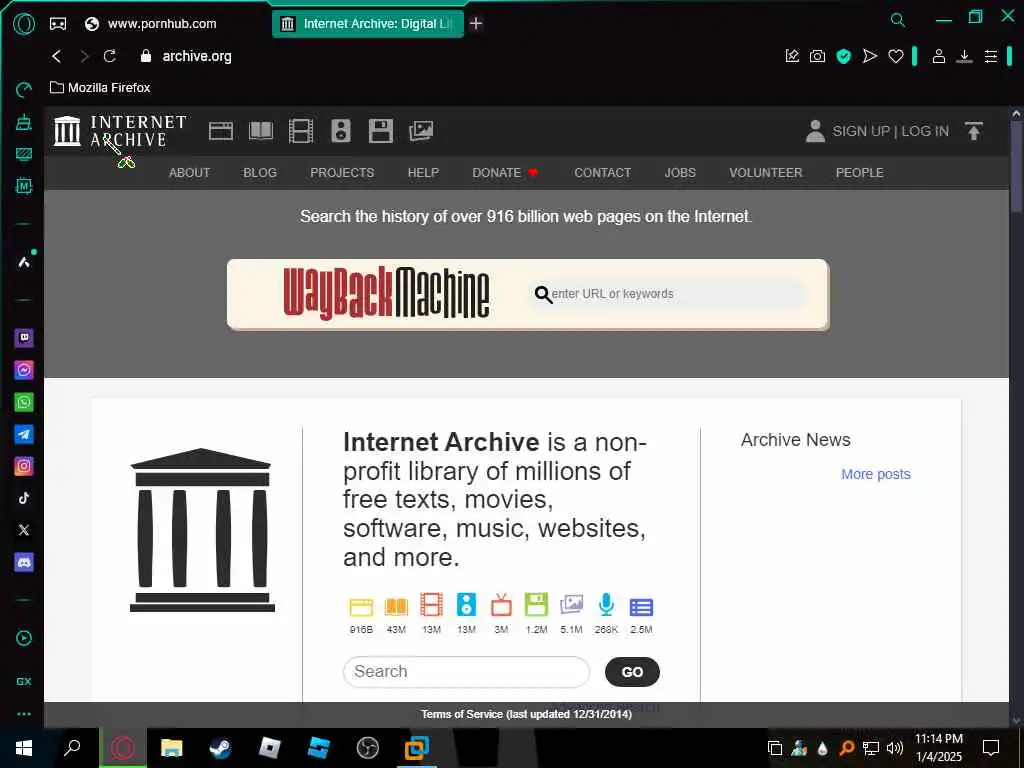Image resolution: width=1024 pixels, height=768 pixels.
Task: Open Instagram in the Opera GX sidebar
Action: click(24, 466)
